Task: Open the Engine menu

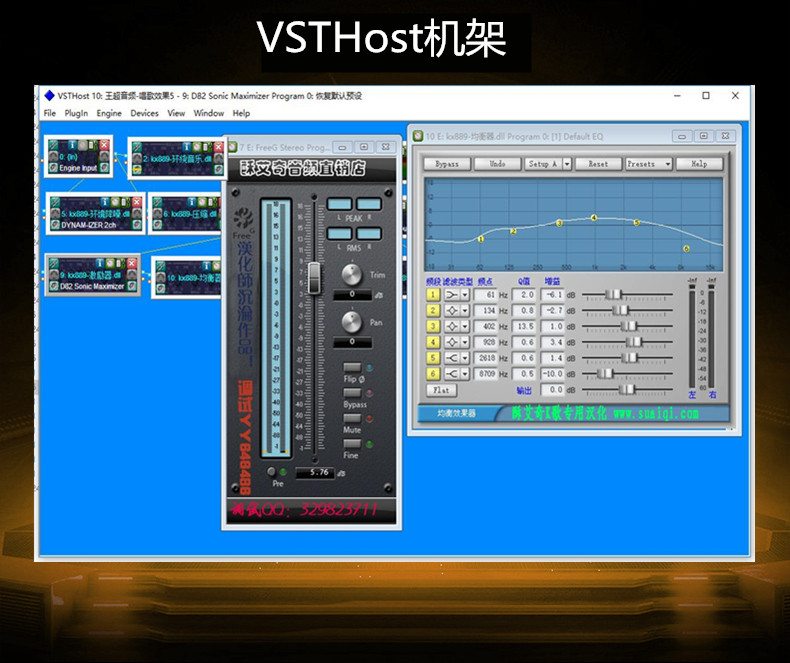Action: point(109,113)
